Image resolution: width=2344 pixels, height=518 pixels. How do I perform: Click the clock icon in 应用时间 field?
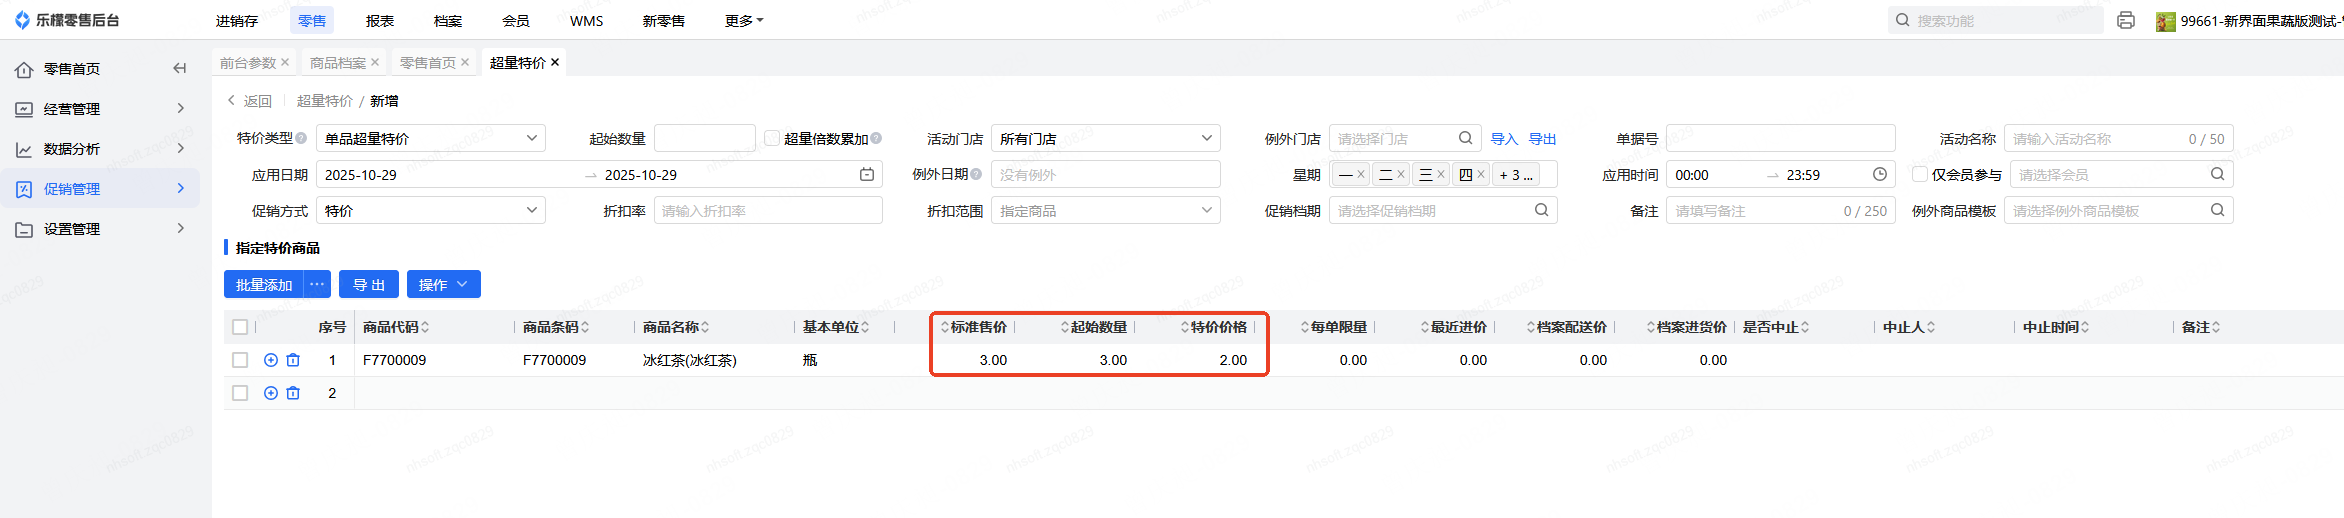pos(1880,174)
